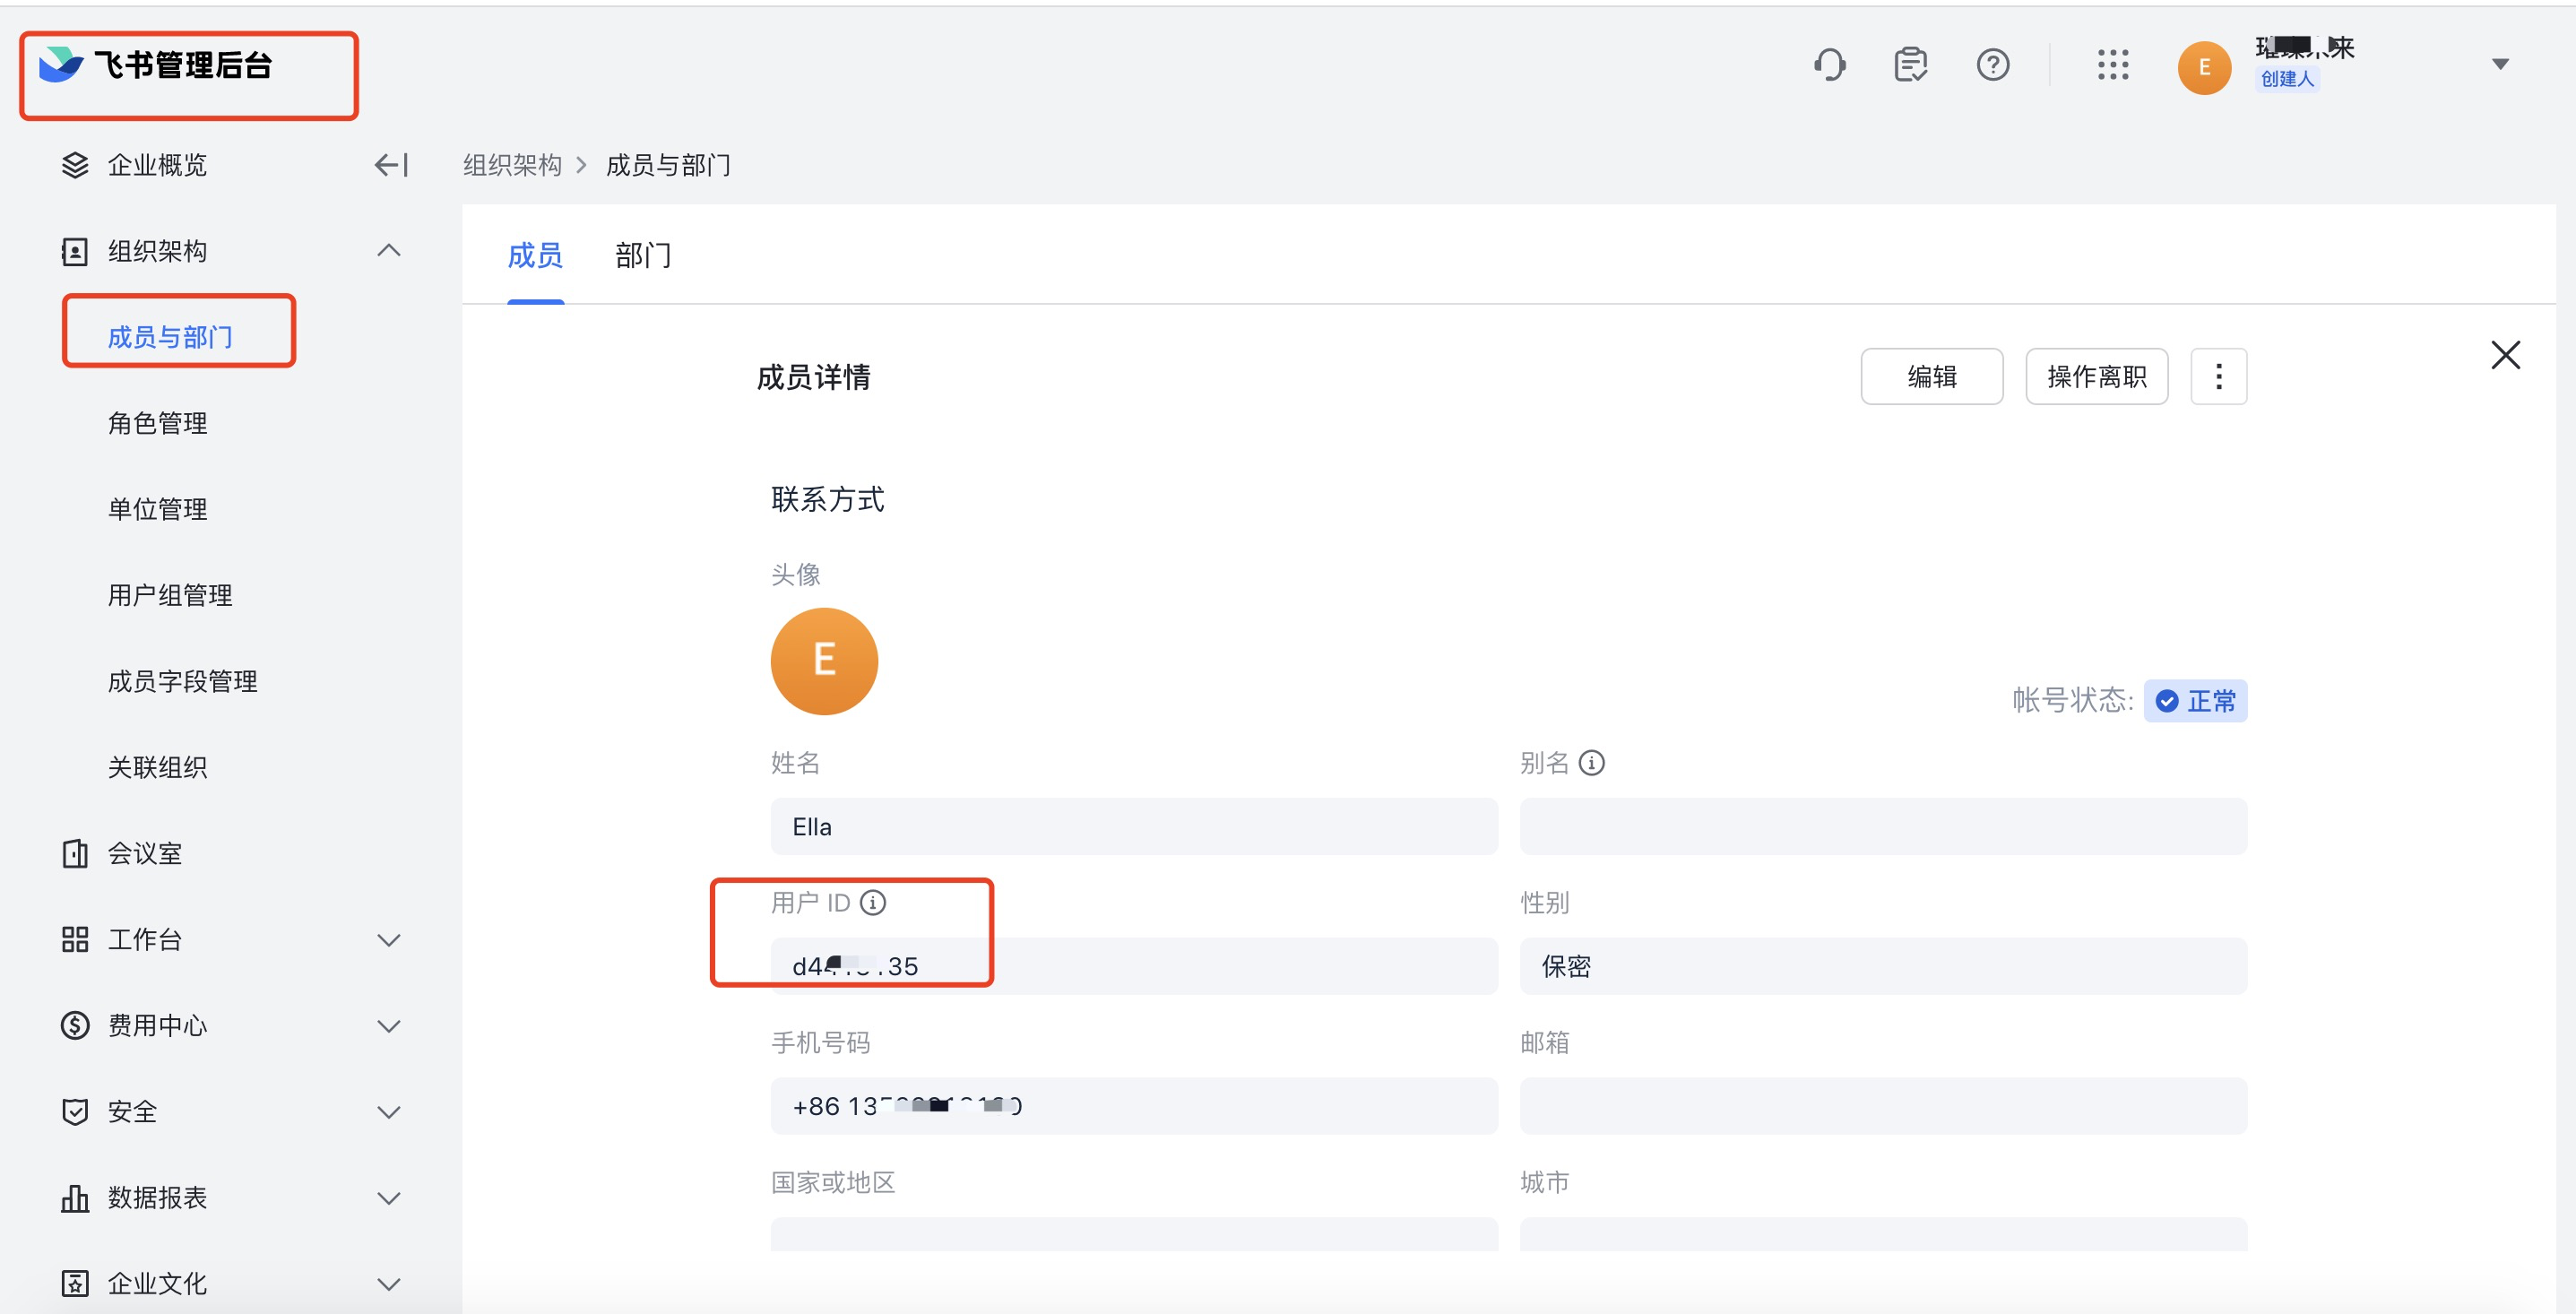This screenshot has height=1314, width=2576.
Task: Open the account dropdown arrow top right
Action: pyautogui.click(x=2499, y=65)
